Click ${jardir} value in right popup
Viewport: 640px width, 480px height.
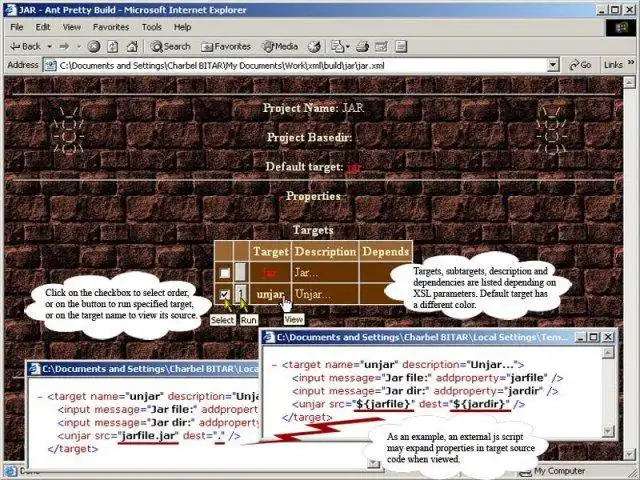pyautogui.click(x=480, y=404)
